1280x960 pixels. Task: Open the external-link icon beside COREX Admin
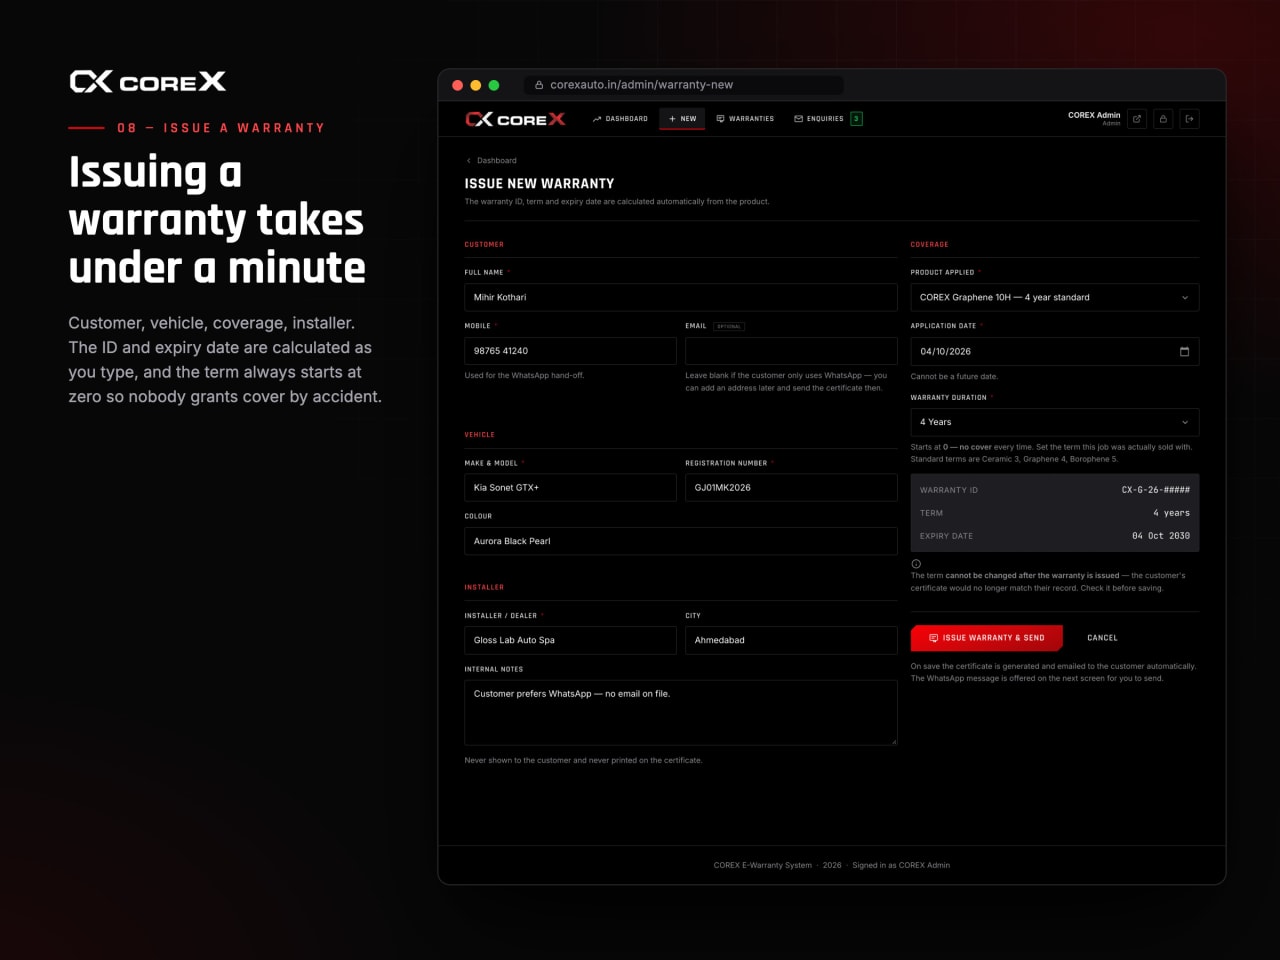[x=1137, y=119]
